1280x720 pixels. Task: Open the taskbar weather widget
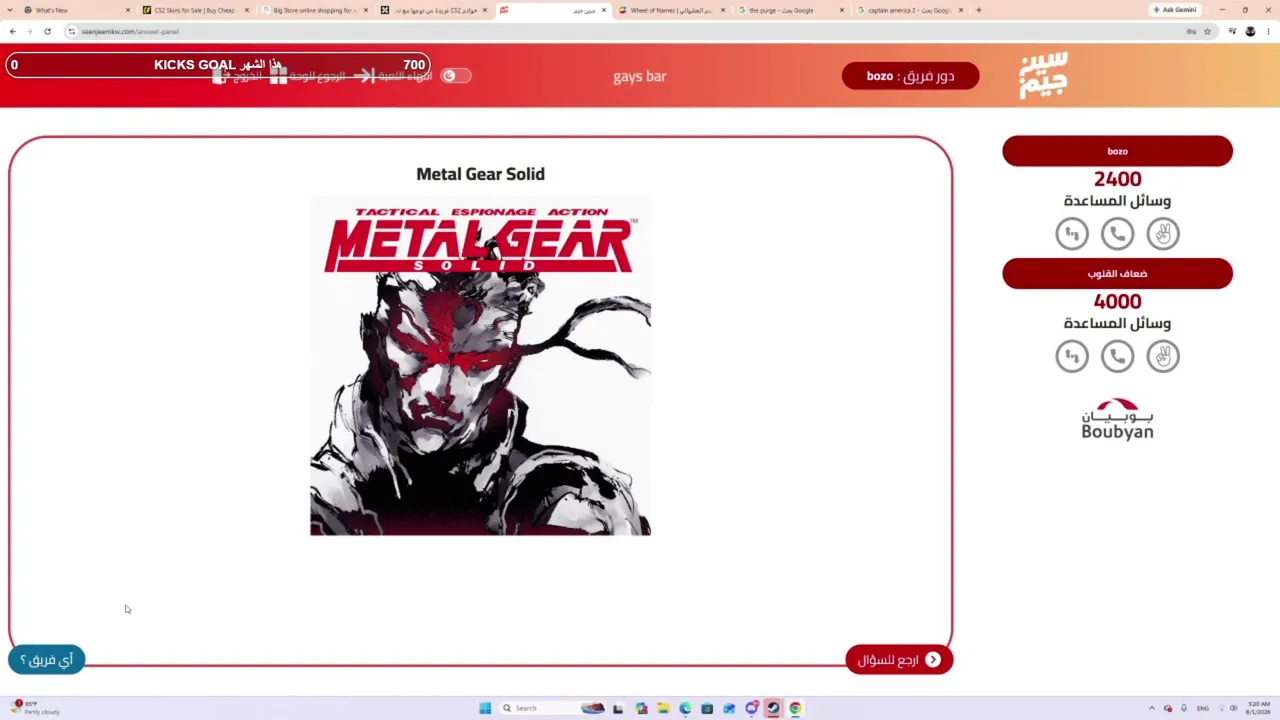(x=36, y=708)
